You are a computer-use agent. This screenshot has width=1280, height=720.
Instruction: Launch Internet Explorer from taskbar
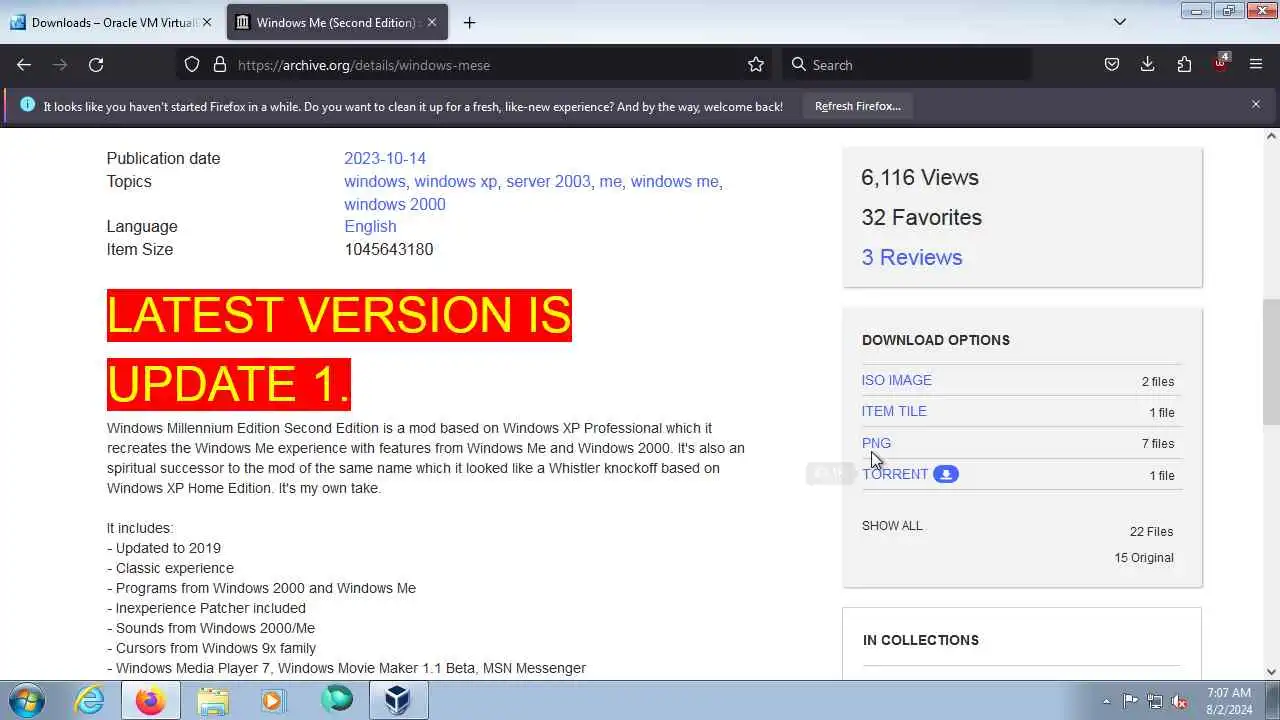tap(89, 700)
